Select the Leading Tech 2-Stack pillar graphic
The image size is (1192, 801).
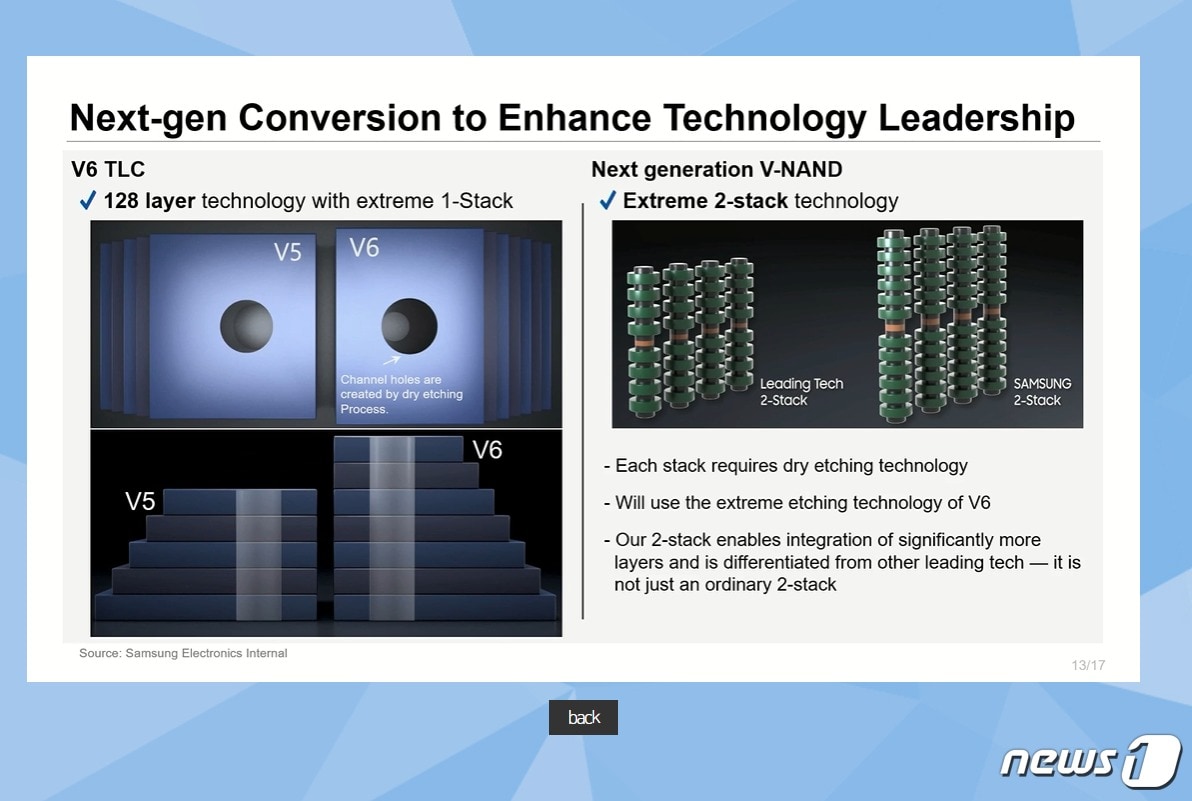tap(689, 337)
